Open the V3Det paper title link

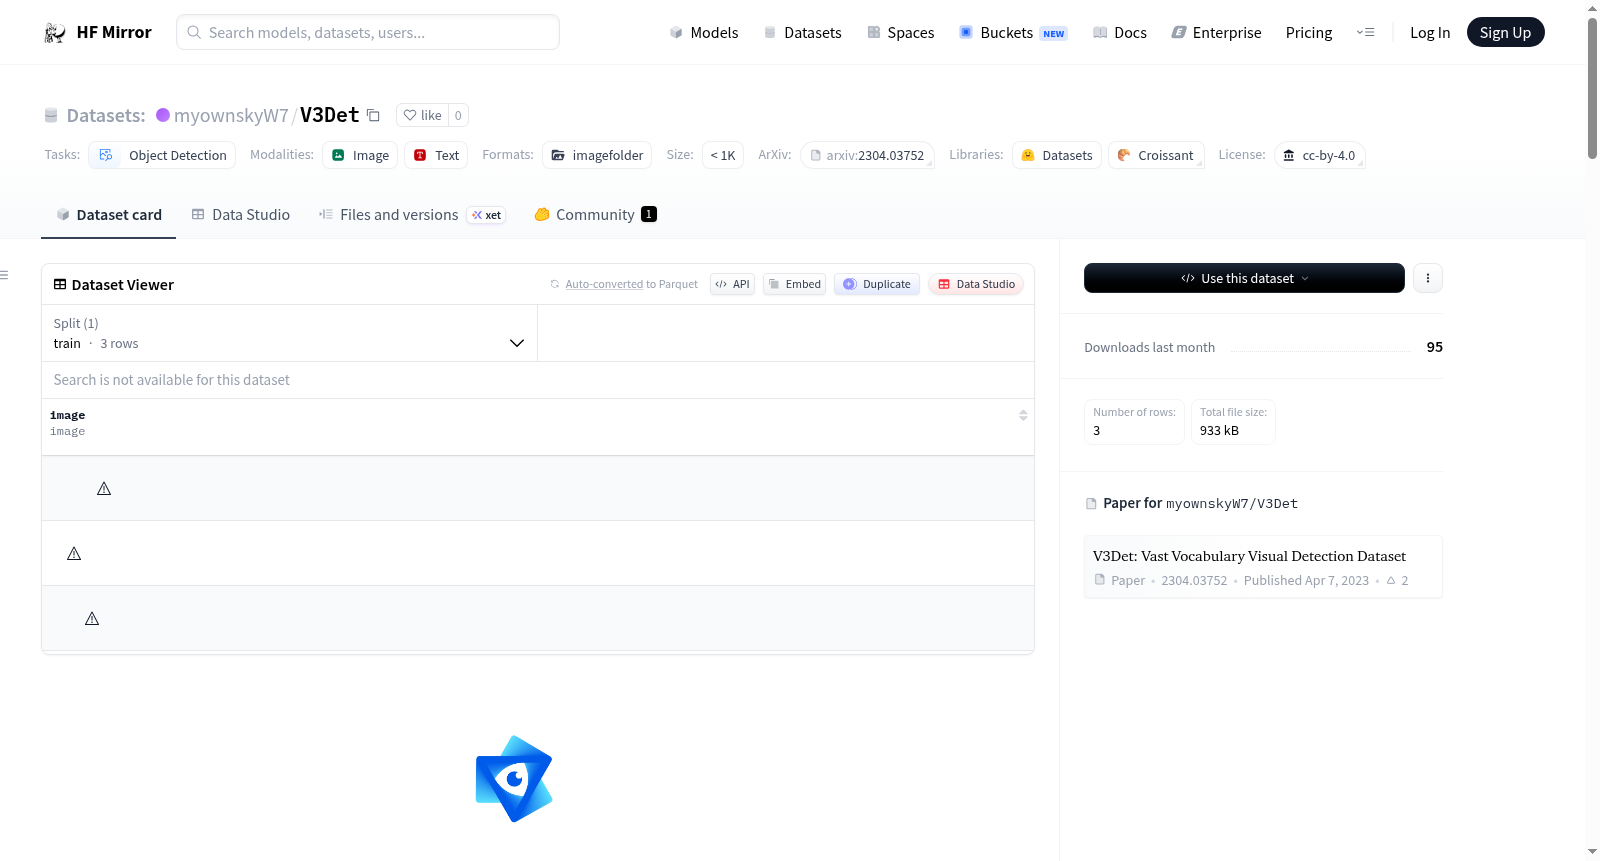click(x=1249, y=556)
